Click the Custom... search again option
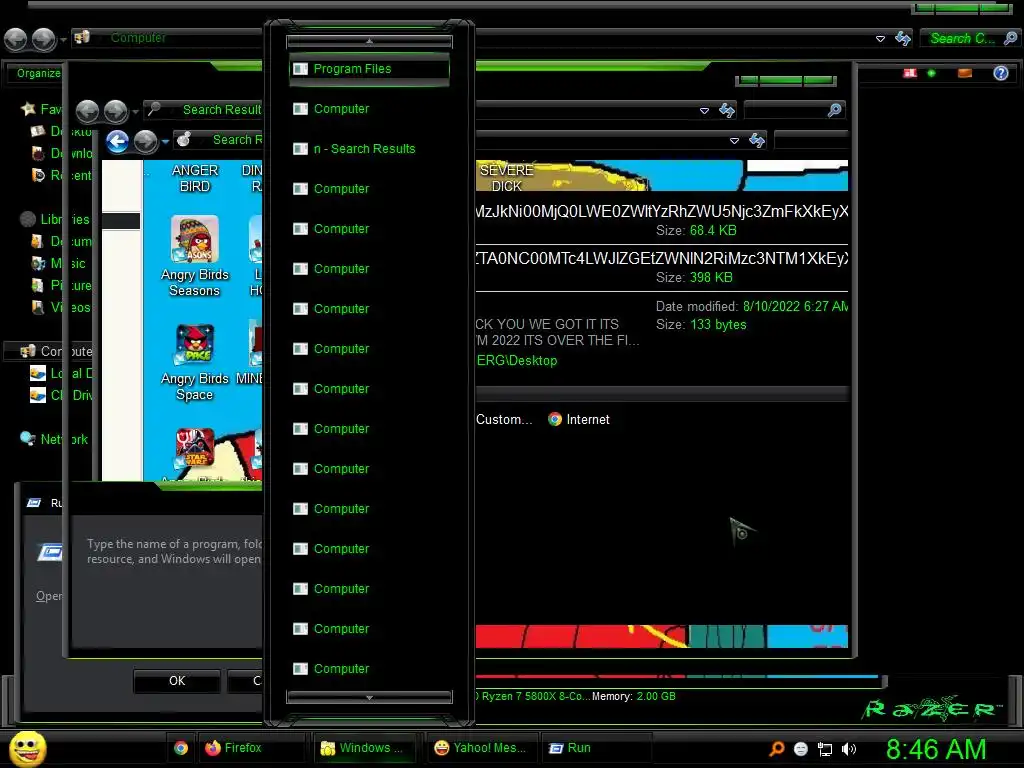The width and height of the screenshot is (1024, 768). (504, 420)
